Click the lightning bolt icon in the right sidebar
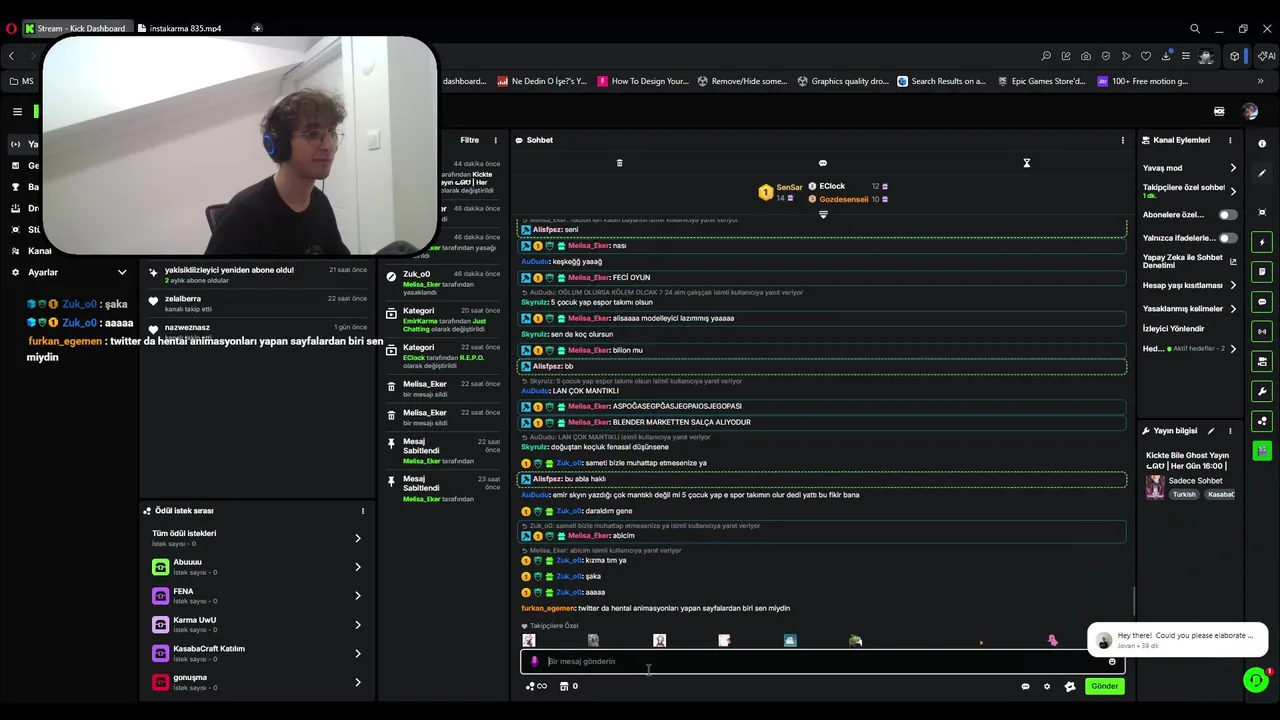The height and width of the screenshot is (720, 1280). coord(1262,242)
